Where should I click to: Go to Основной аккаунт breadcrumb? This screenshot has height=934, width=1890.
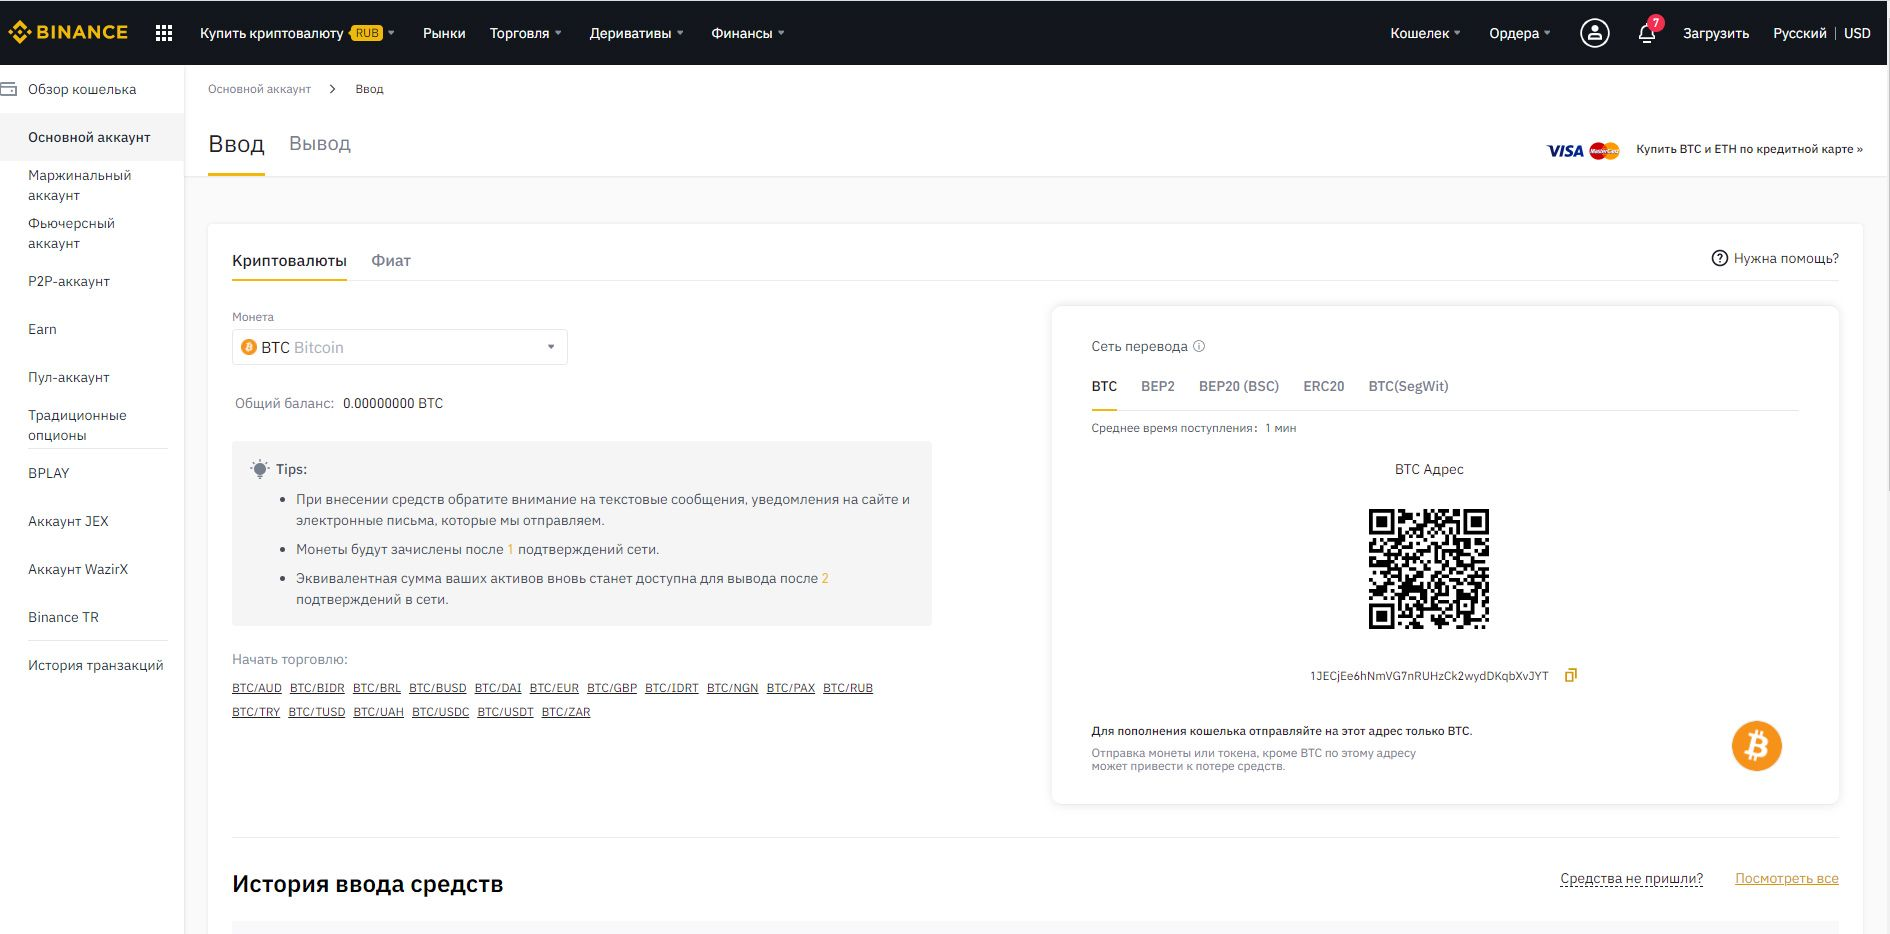259,89
